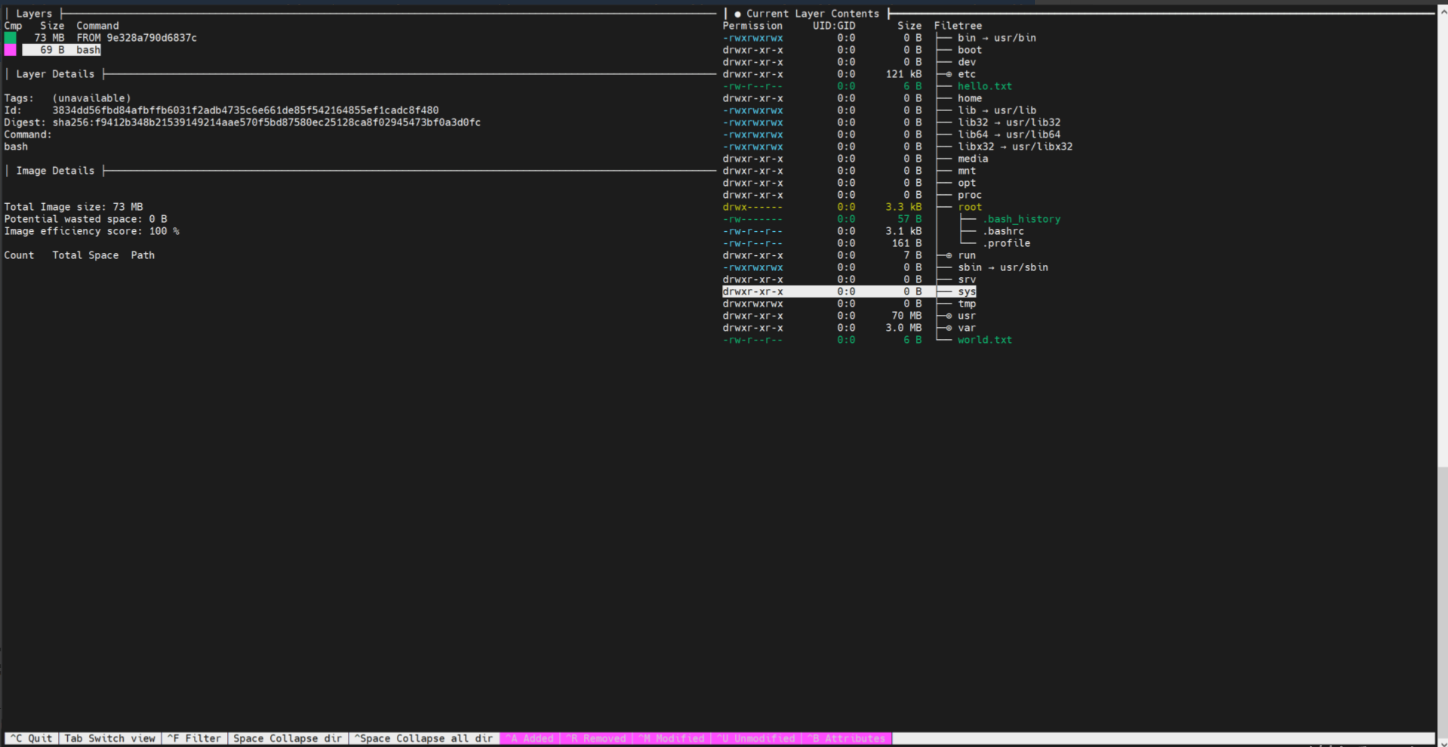The height and width of the screenshot is (747, 1448).
Task: Click the green compare swatch of first layer
Action: click(10, 38)
